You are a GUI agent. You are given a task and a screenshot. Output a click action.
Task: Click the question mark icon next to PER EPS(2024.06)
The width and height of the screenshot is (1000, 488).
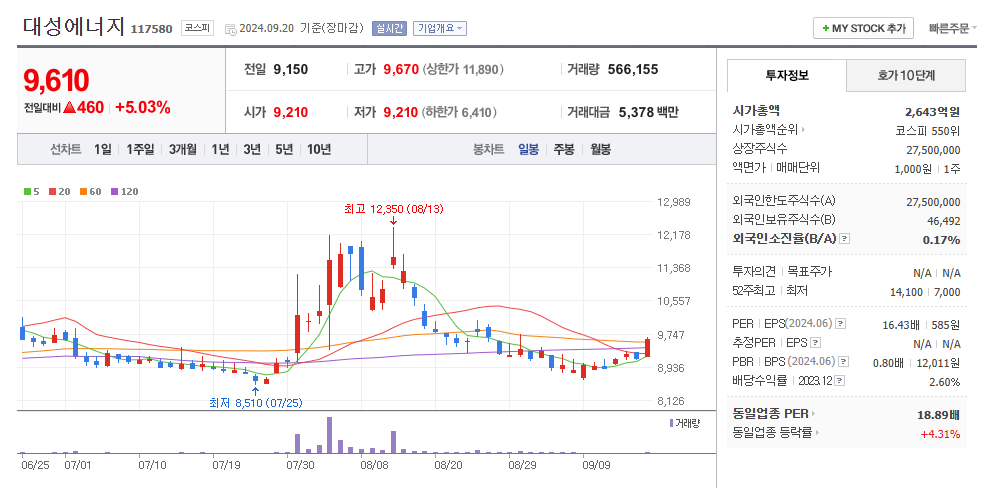tap(841, 324)
